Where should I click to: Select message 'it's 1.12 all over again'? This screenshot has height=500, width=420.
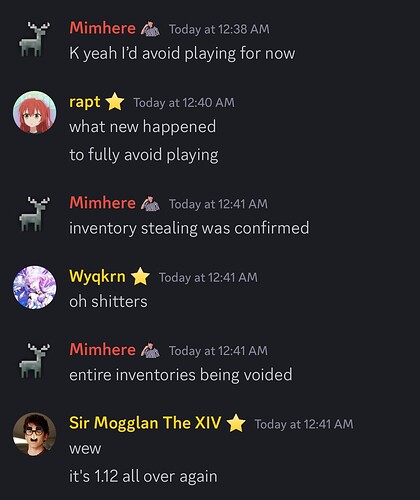point(143,476)
